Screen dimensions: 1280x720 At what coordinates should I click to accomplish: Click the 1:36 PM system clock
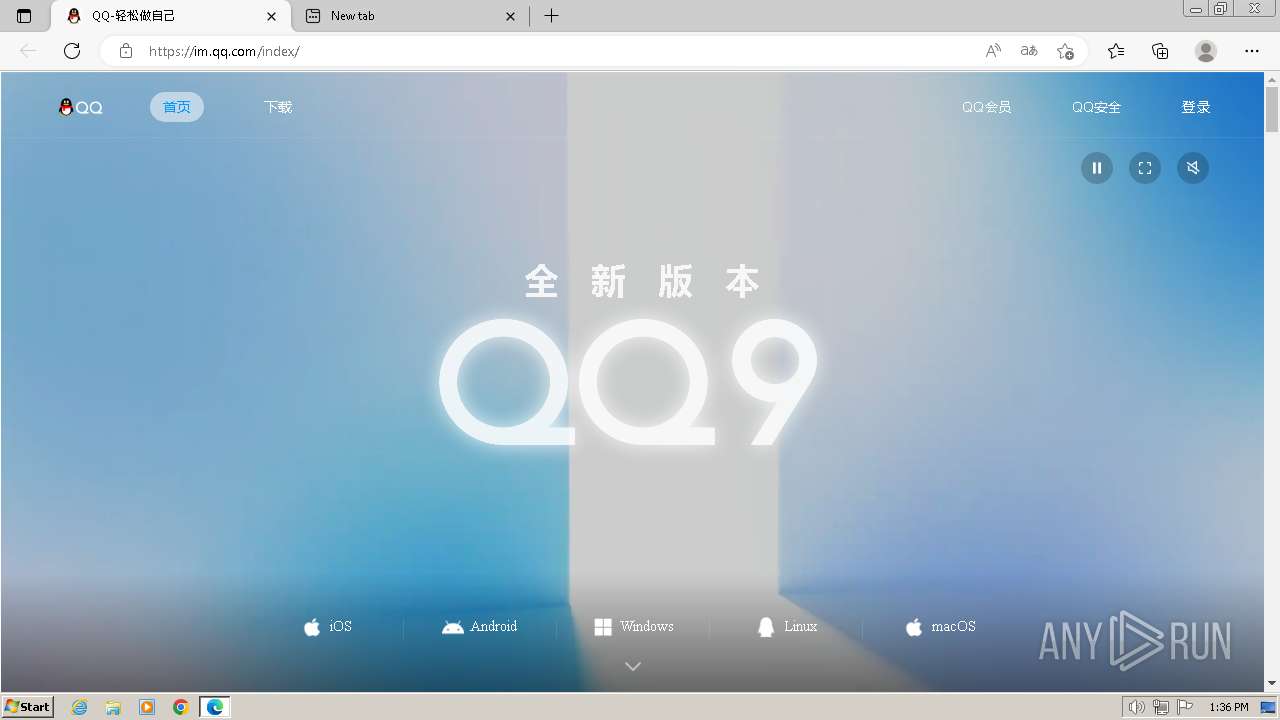point(1229,707)
